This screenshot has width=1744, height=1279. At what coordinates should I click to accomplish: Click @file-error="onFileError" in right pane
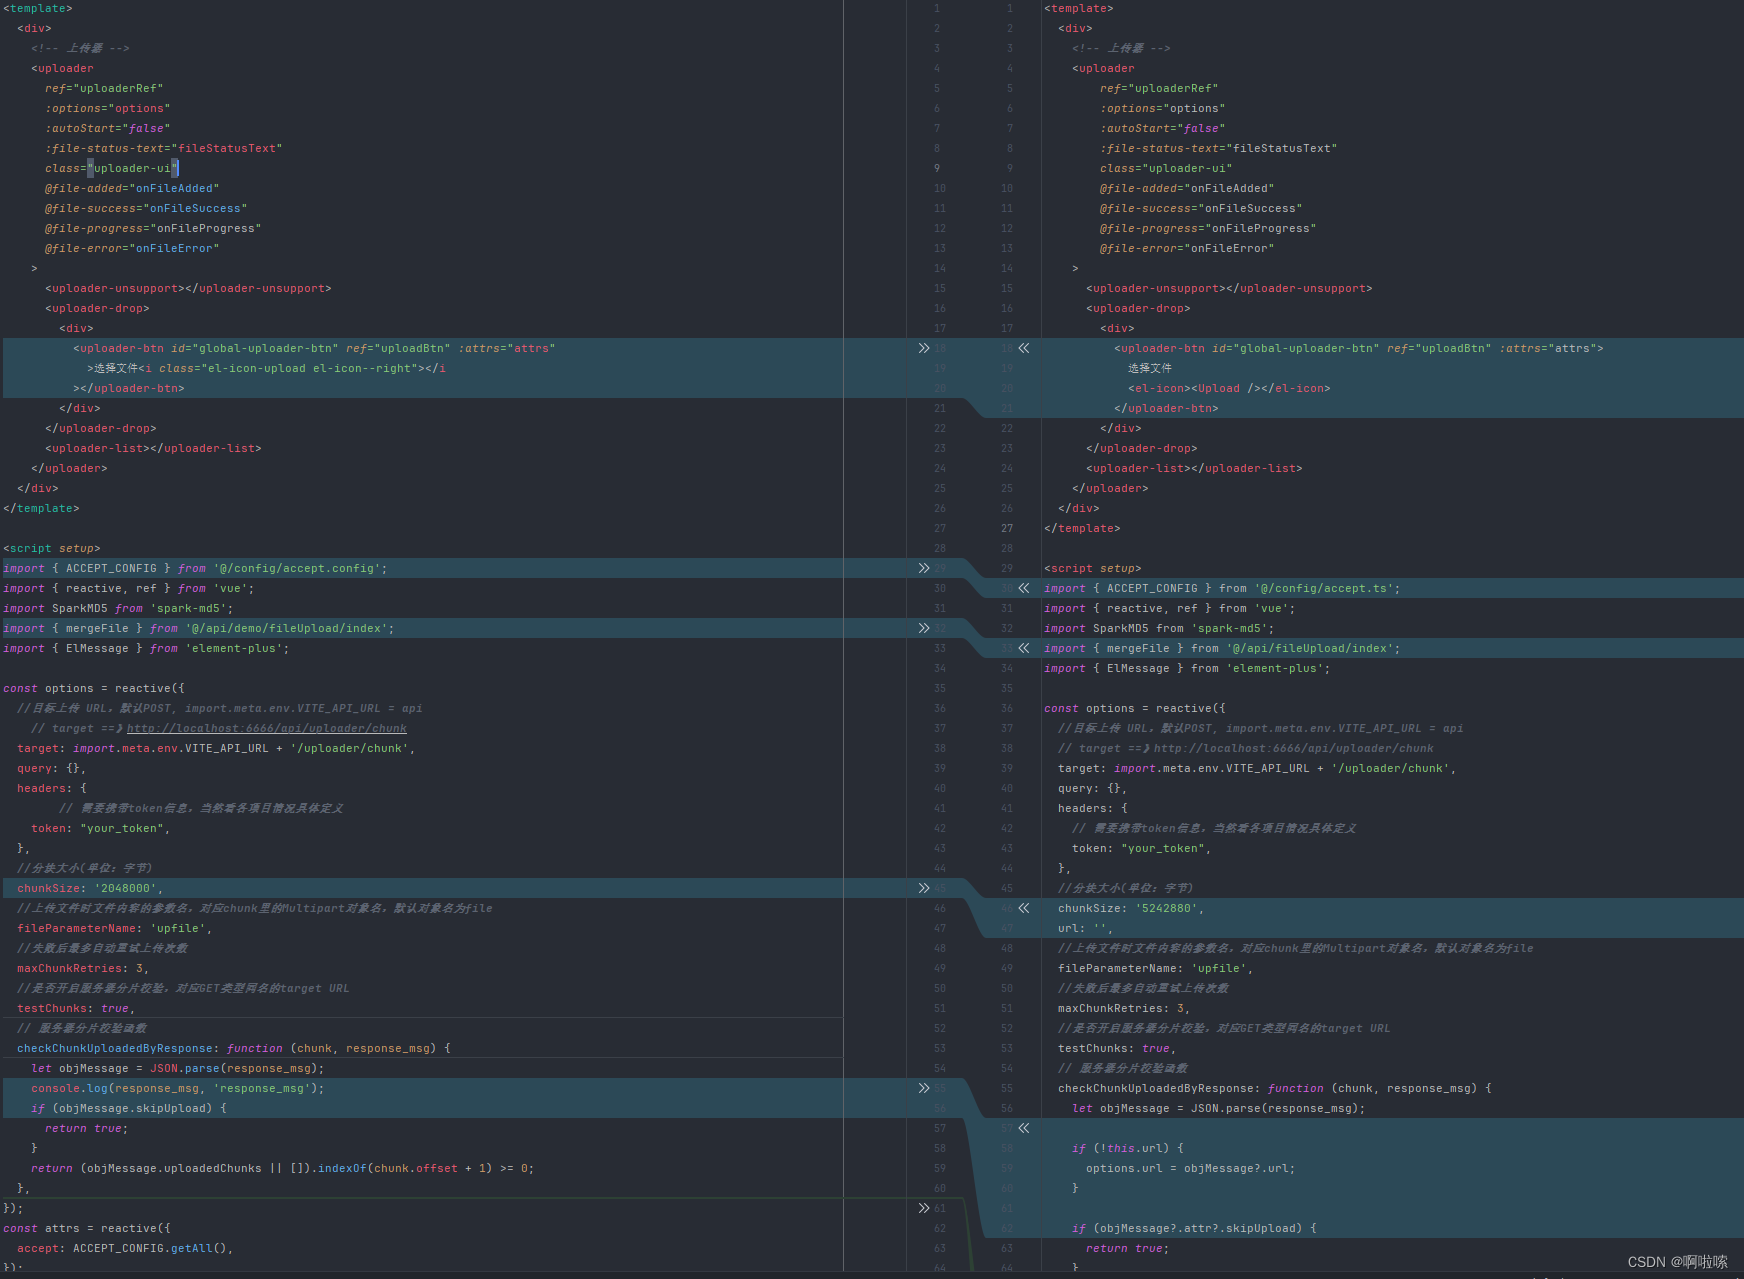click(x=1187, y=248)
